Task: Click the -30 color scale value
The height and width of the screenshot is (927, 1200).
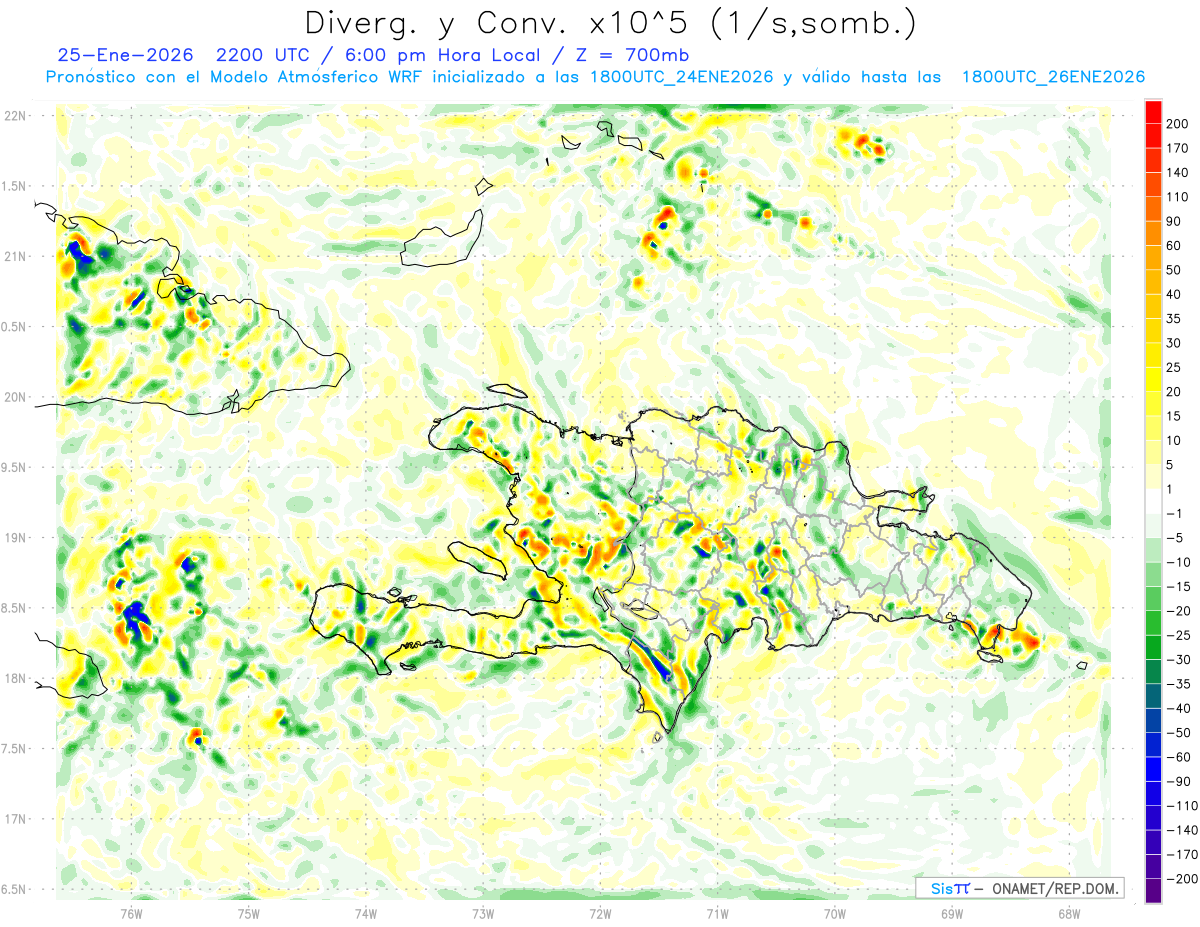Action: [1181, 660]
